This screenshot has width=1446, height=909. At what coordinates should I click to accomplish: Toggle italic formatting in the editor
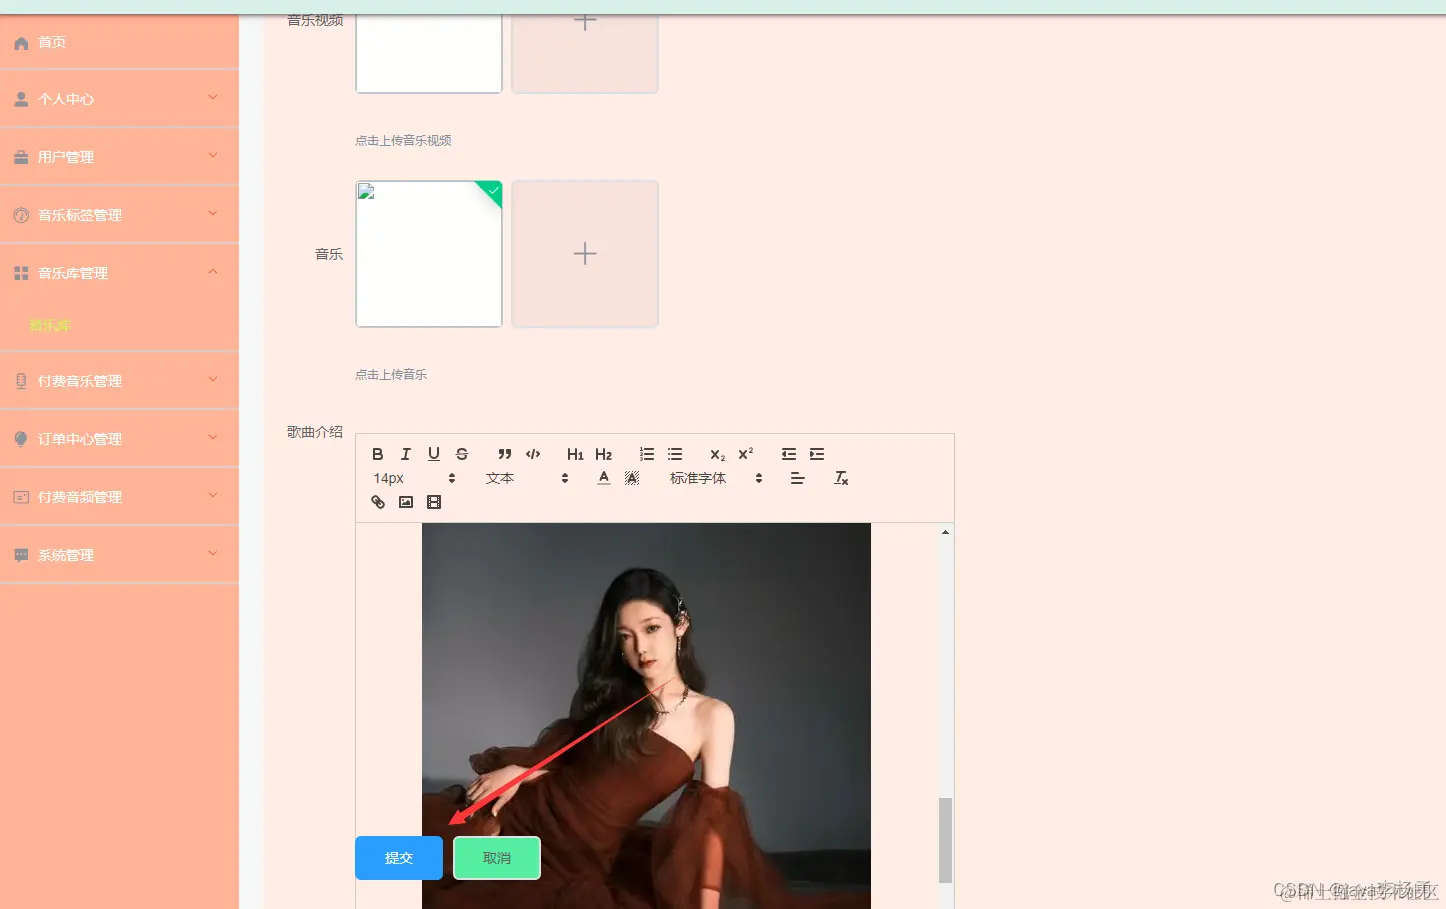pos(406,454)
